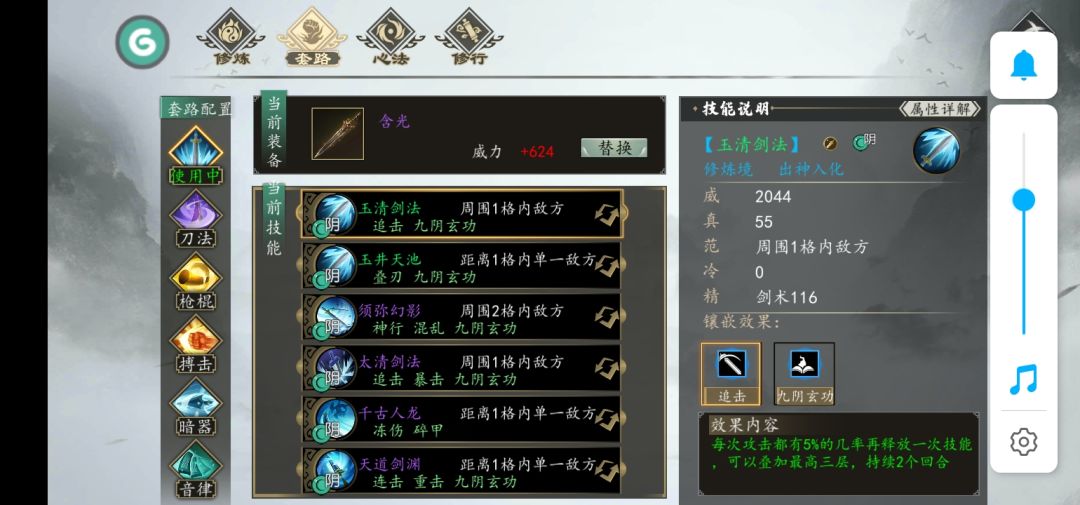The image size is (1080, 505).
Task: Select the 刀法 weapon category icon
Action: point(196,218)
